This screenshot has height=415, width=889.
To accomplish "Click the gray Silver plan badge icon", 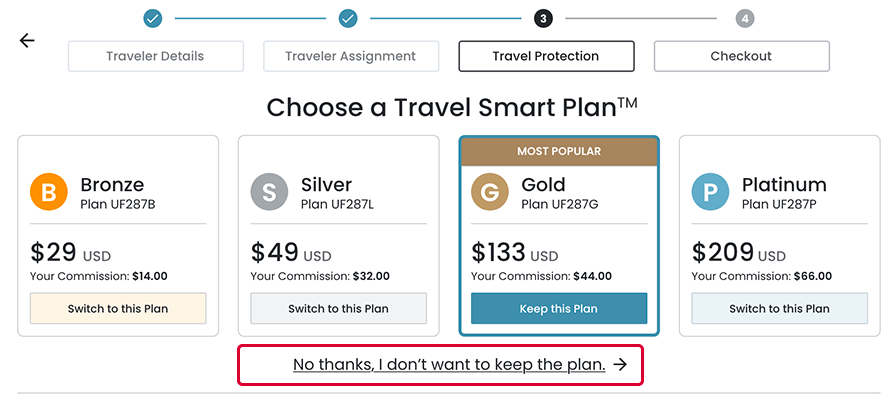I will [270, 192].
